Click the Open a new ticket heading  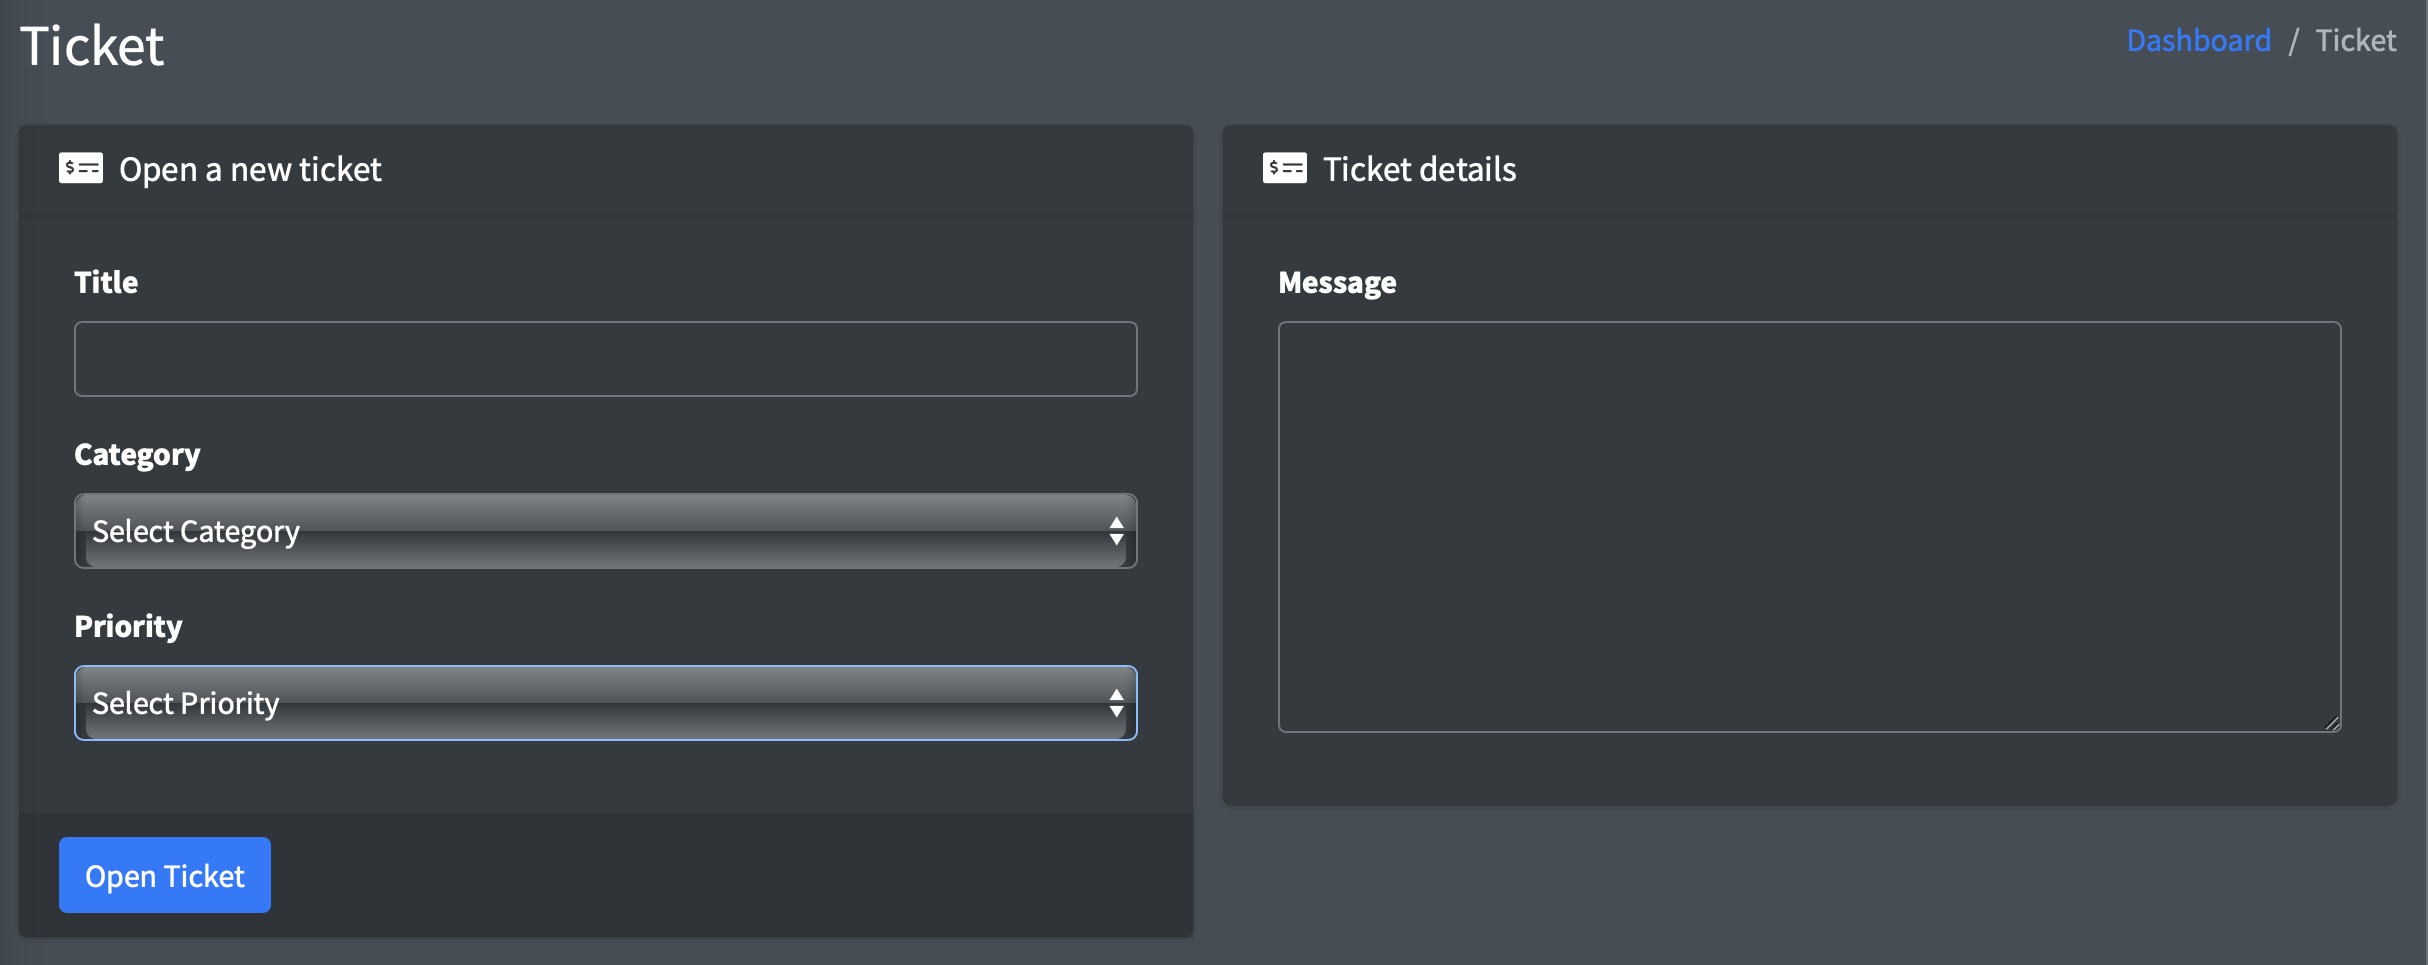(x=250, y=170)
